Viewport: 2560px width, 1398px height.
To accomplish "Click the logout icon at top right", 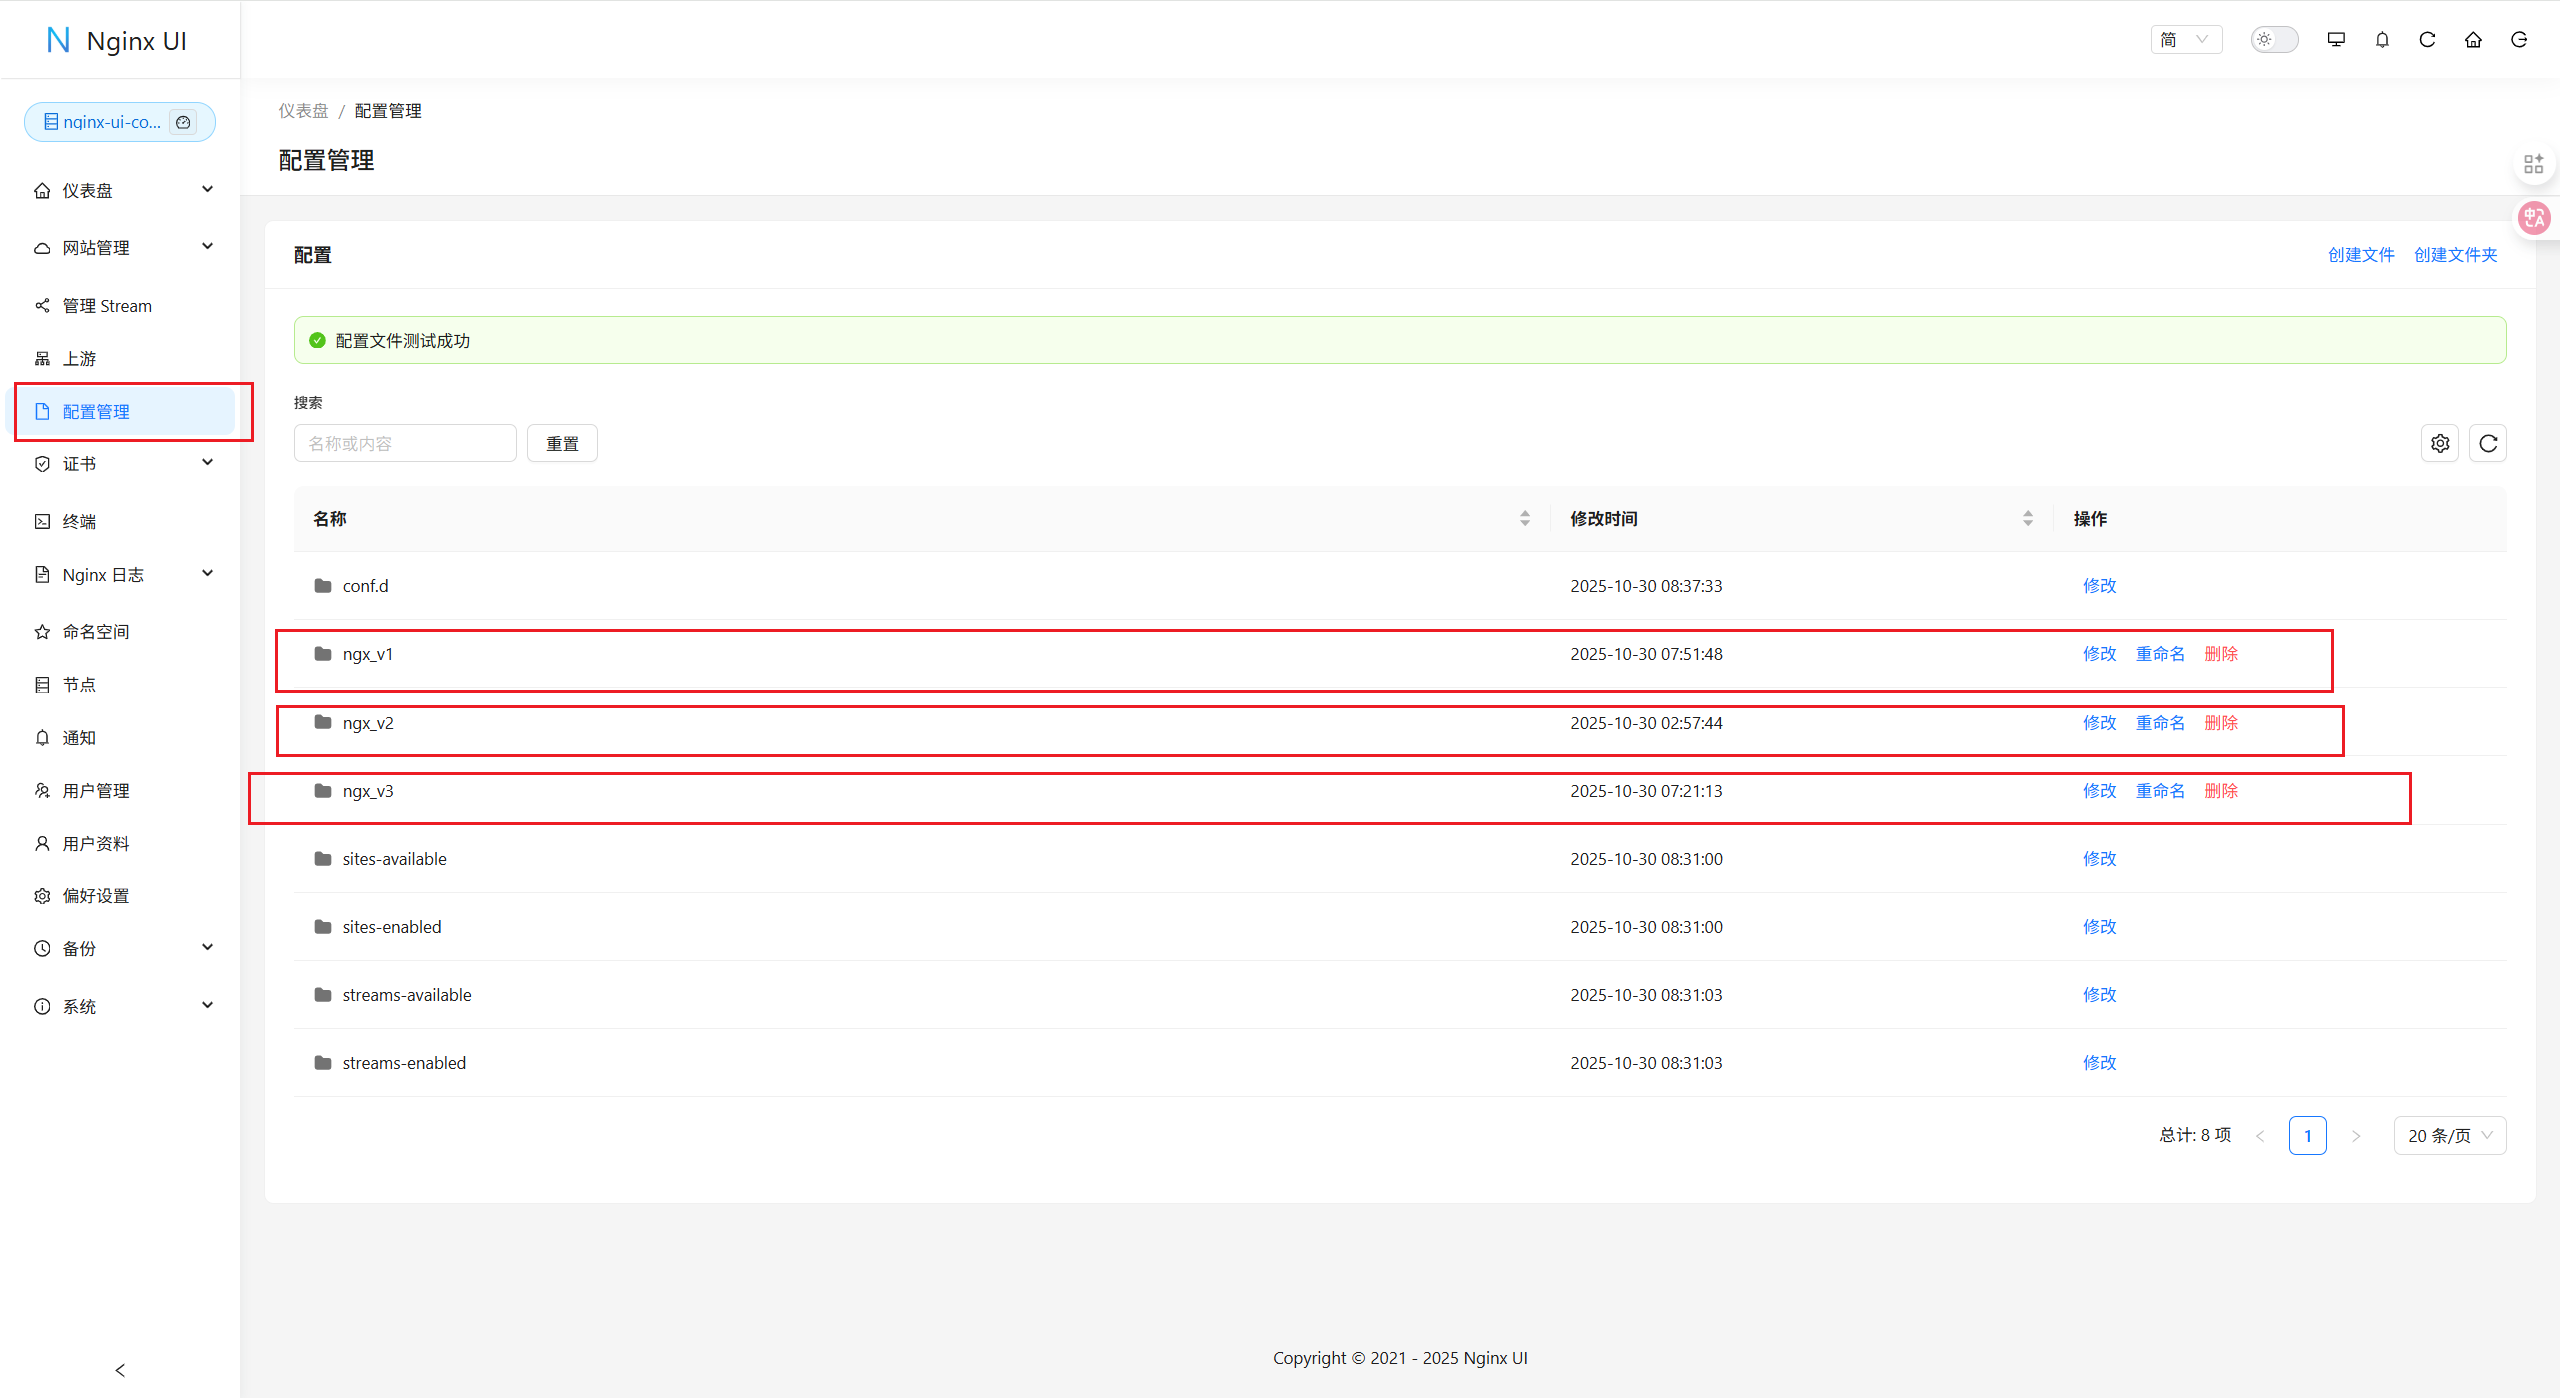I will pyautogui.click(x=2519, y=40).
